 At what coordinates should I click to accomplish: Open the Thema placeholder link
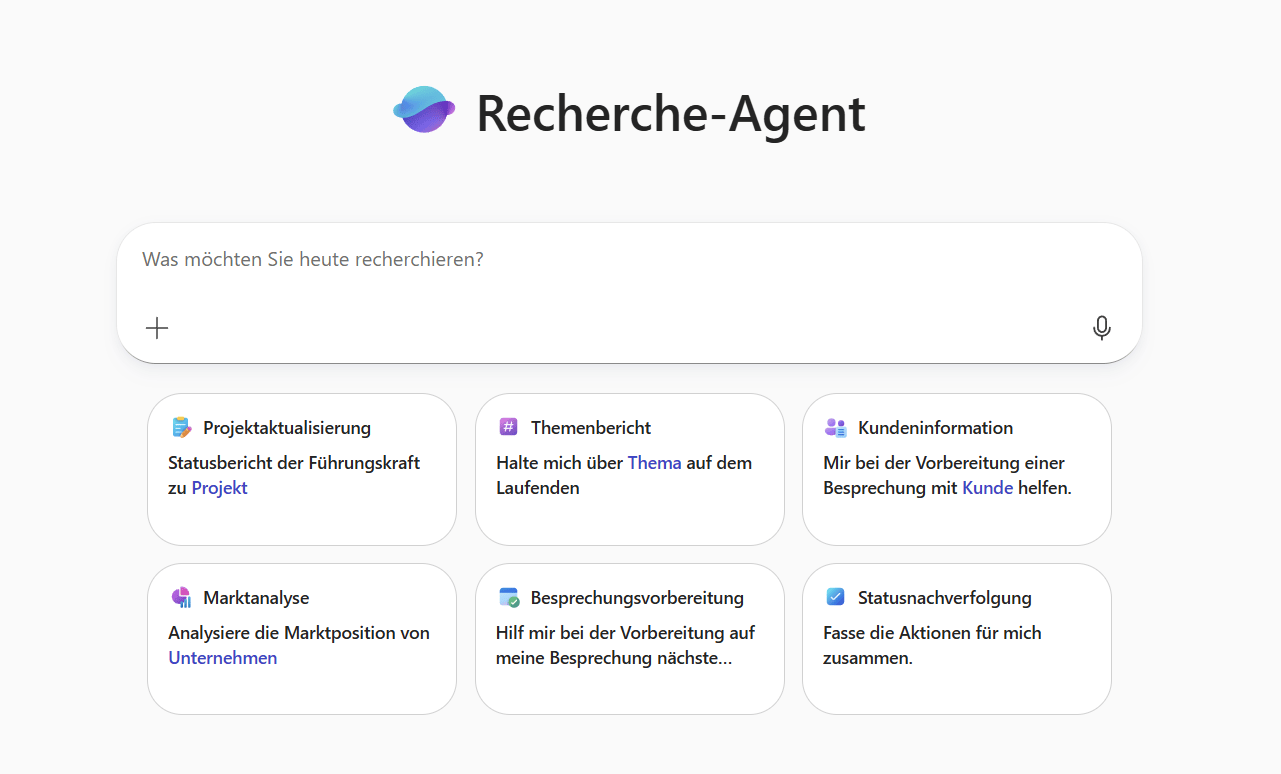point(655,462)
